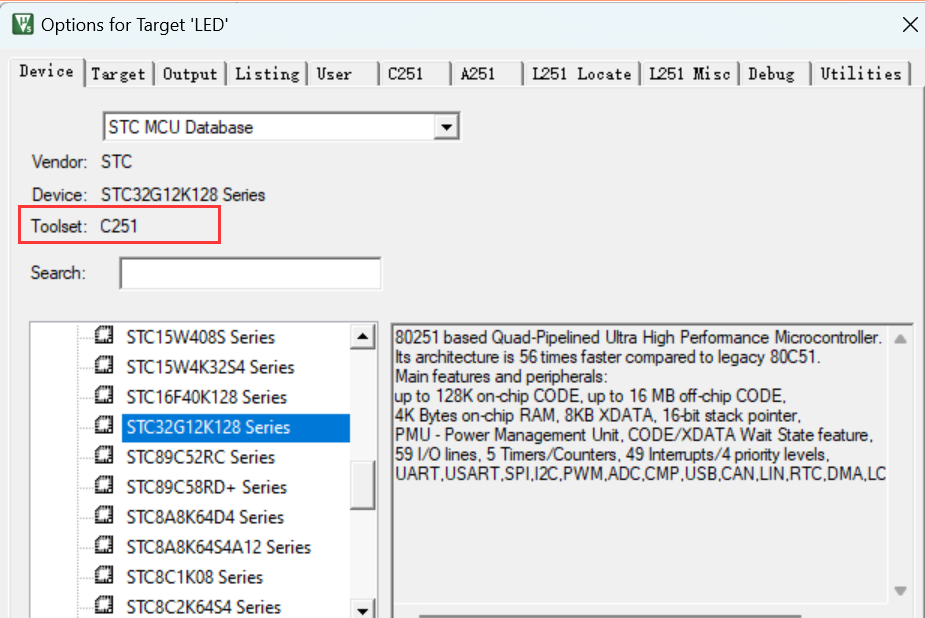Screen dimensions: 925x618
Task: Click the "PMU - Power Management Unit" description line
Action: coord(634,435)
